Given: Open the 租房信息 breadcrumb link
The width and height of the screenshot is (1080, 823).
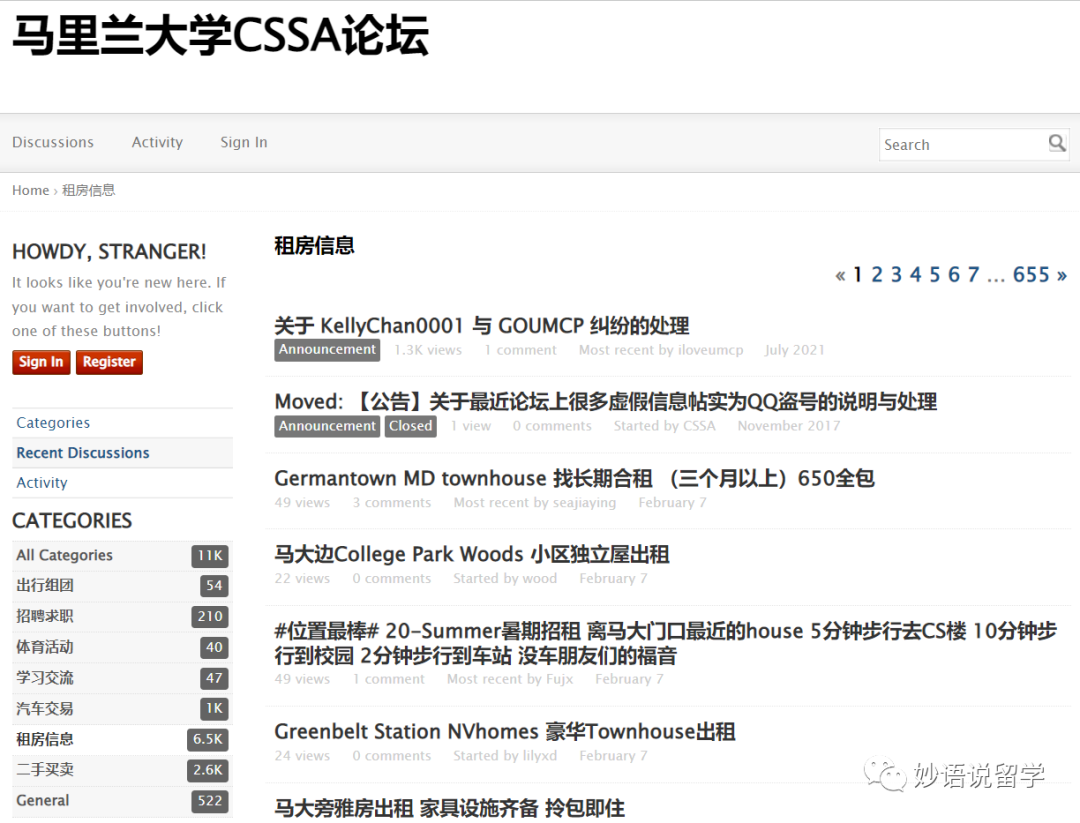Looking at the screenshot, I should (x=89, y=190).
